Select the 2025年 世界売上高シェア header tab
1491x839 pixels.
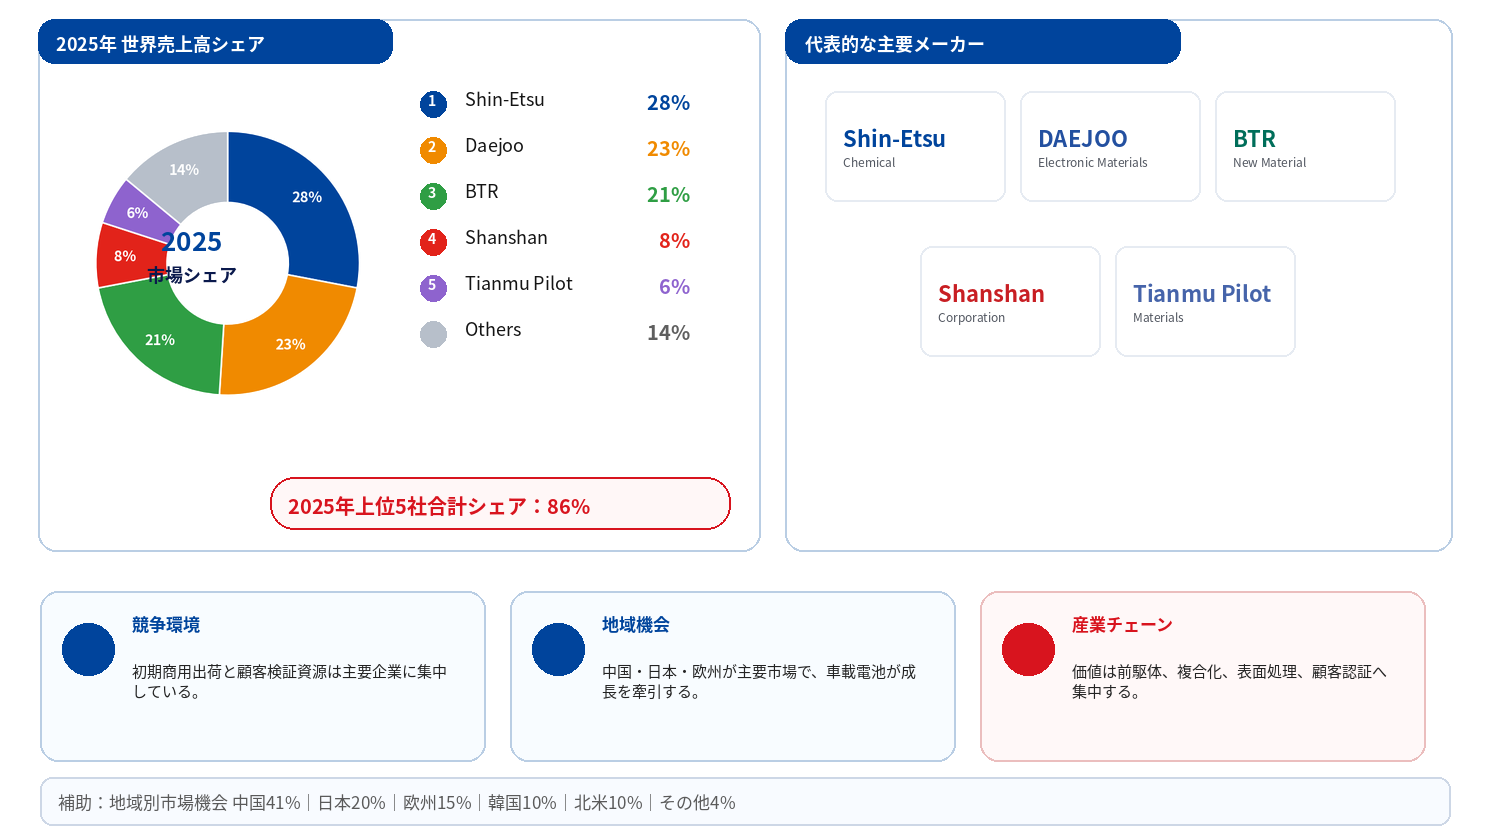pyautogui.click(x=215, y=42)
